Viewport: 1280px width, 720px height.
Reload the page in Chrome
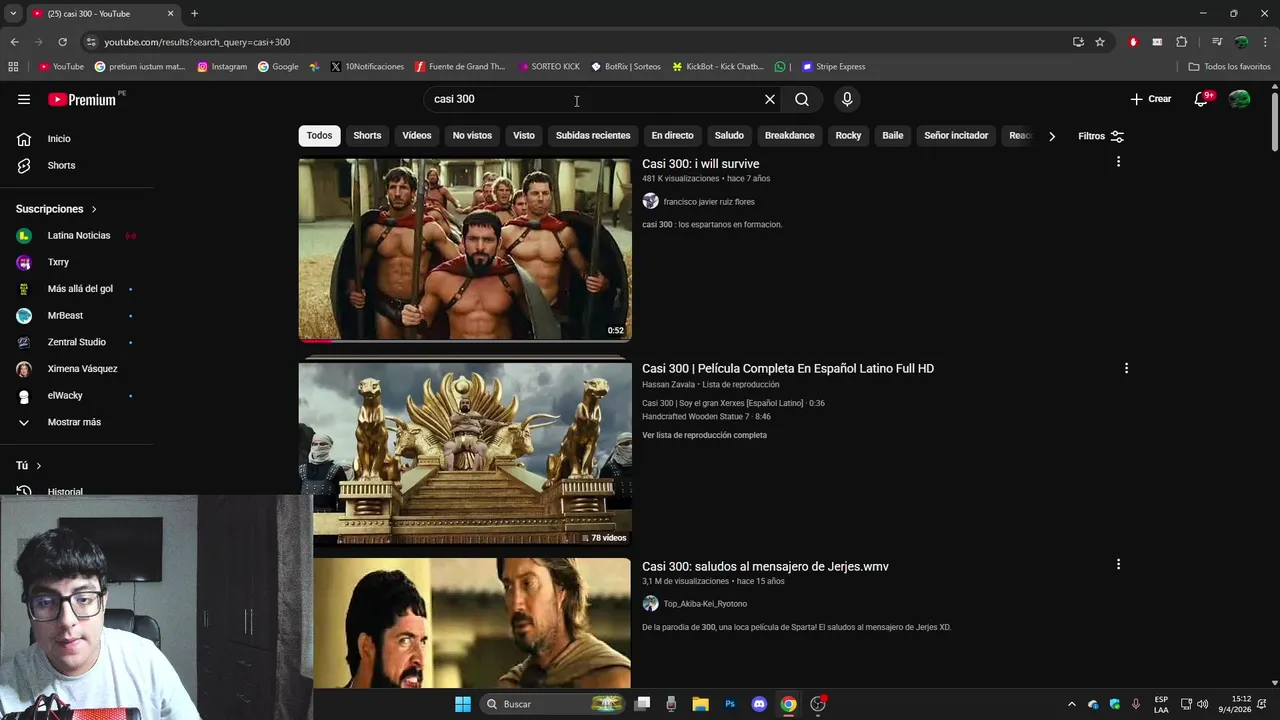[62, 42]
